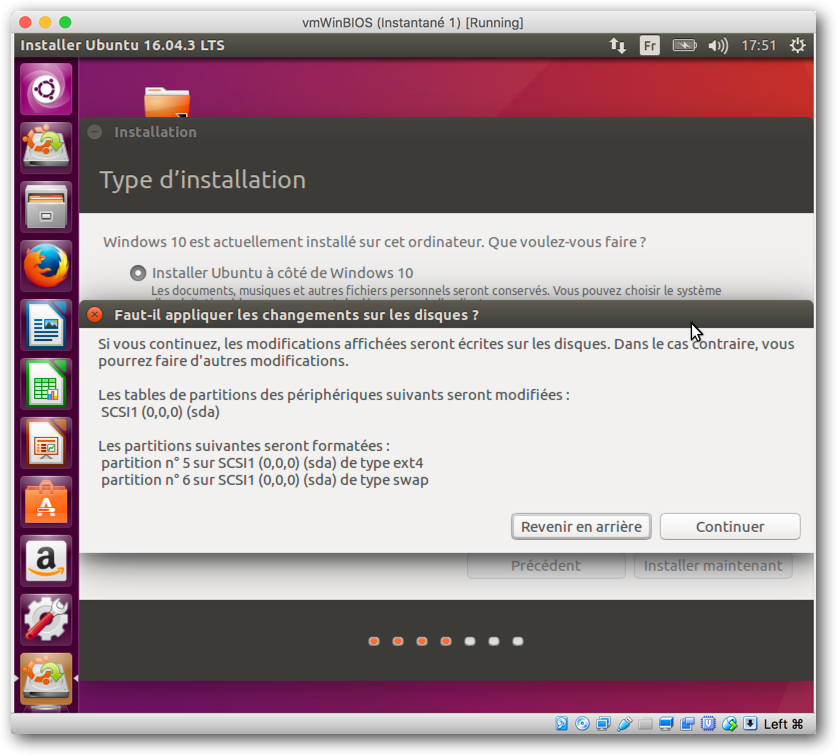Image resolution: width=837 pixels, height=755 pixels.
Task: Open the 17:51 clock menu
Action: (x=758, y=45)
